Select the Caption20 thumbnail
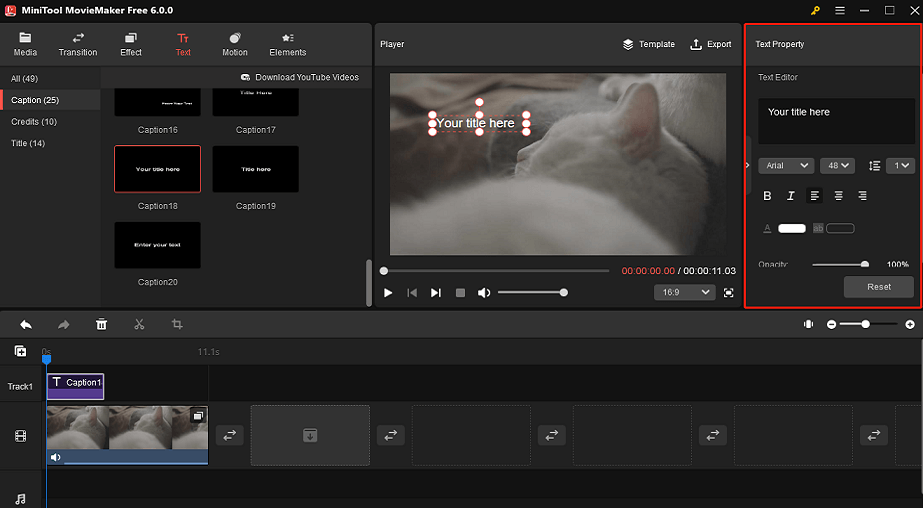 (157, 246)
